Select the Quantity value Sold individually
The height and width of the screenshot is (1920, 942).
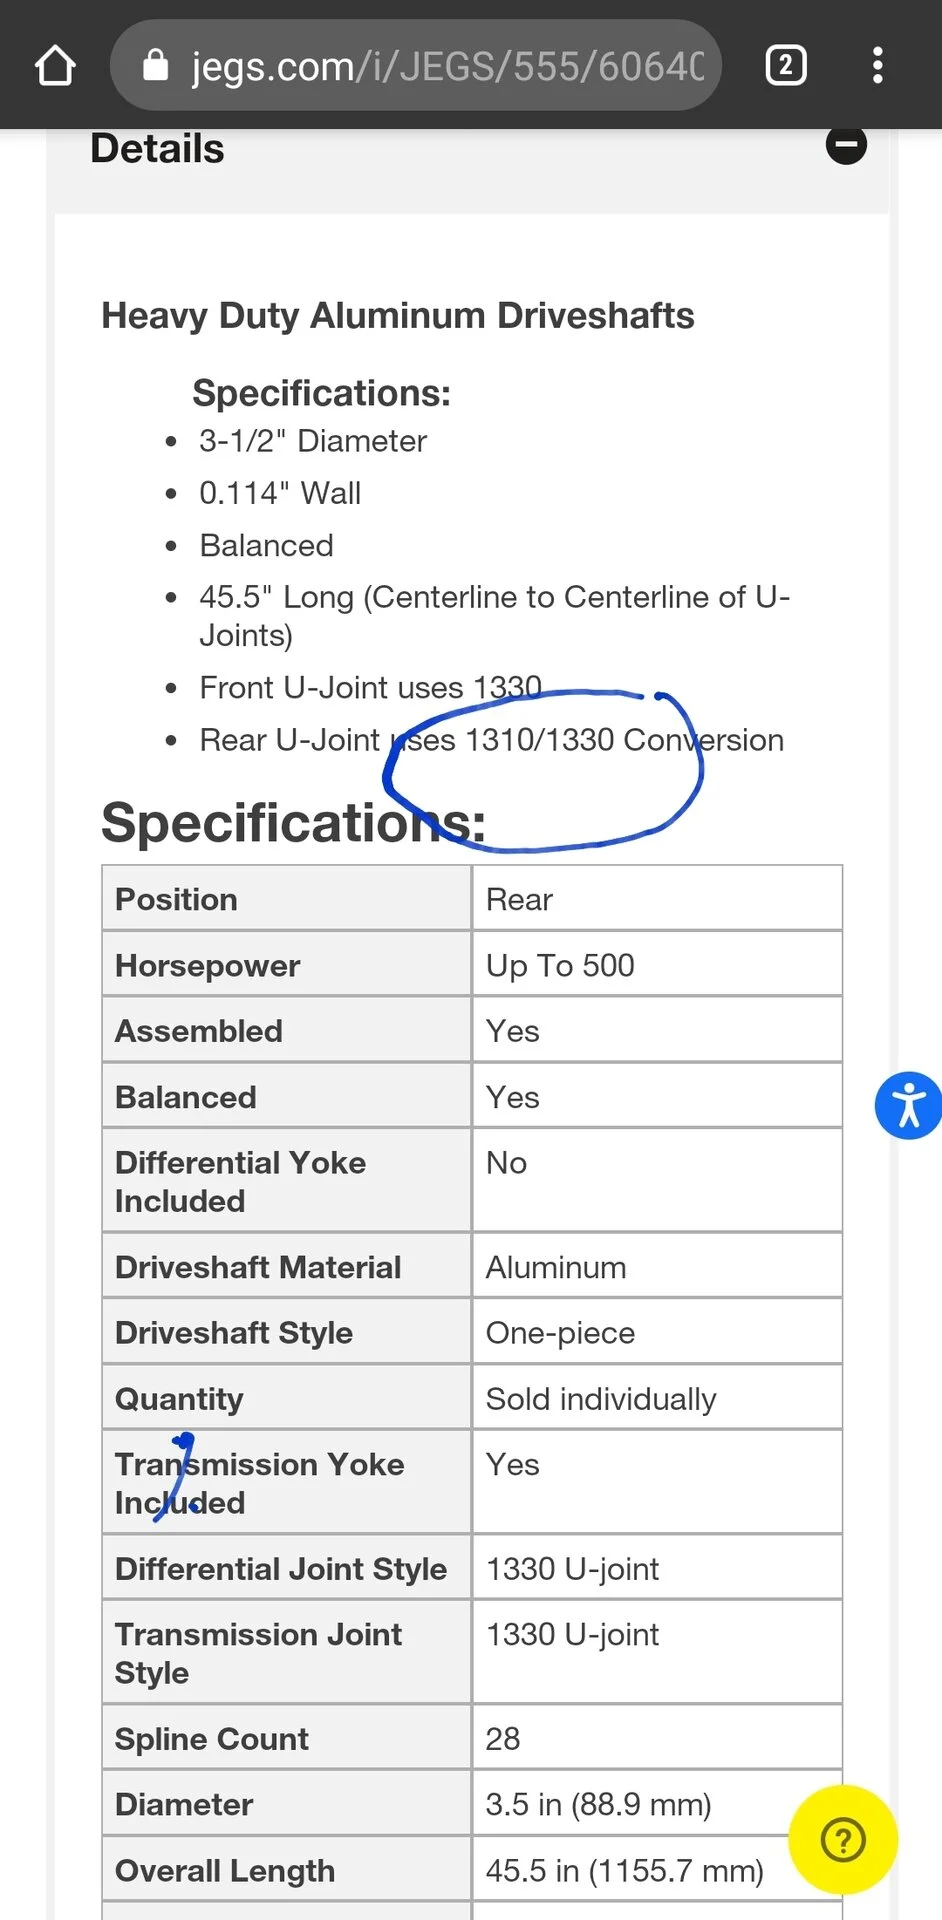601,1398
